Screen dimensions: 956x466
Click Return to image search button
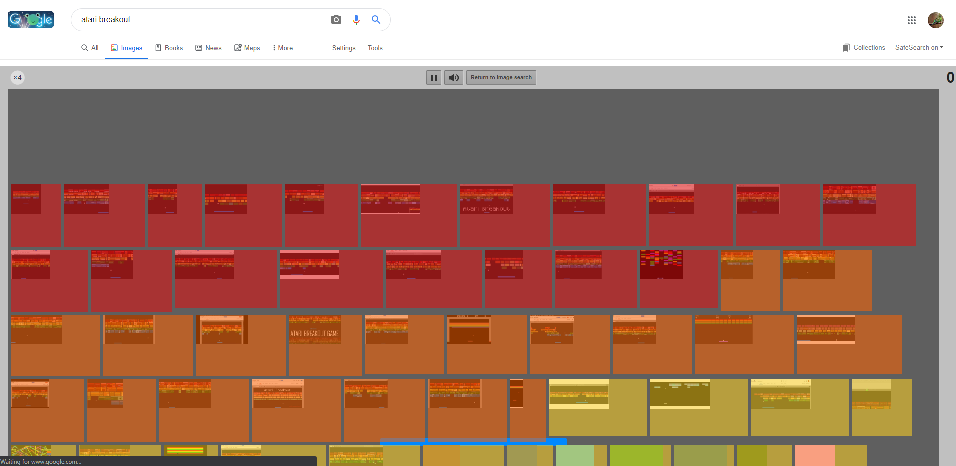point(501,77)
